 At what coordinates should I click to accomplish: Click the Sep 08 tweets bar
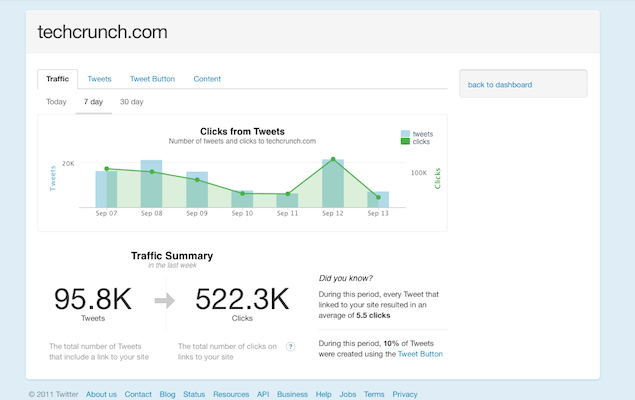151,183
